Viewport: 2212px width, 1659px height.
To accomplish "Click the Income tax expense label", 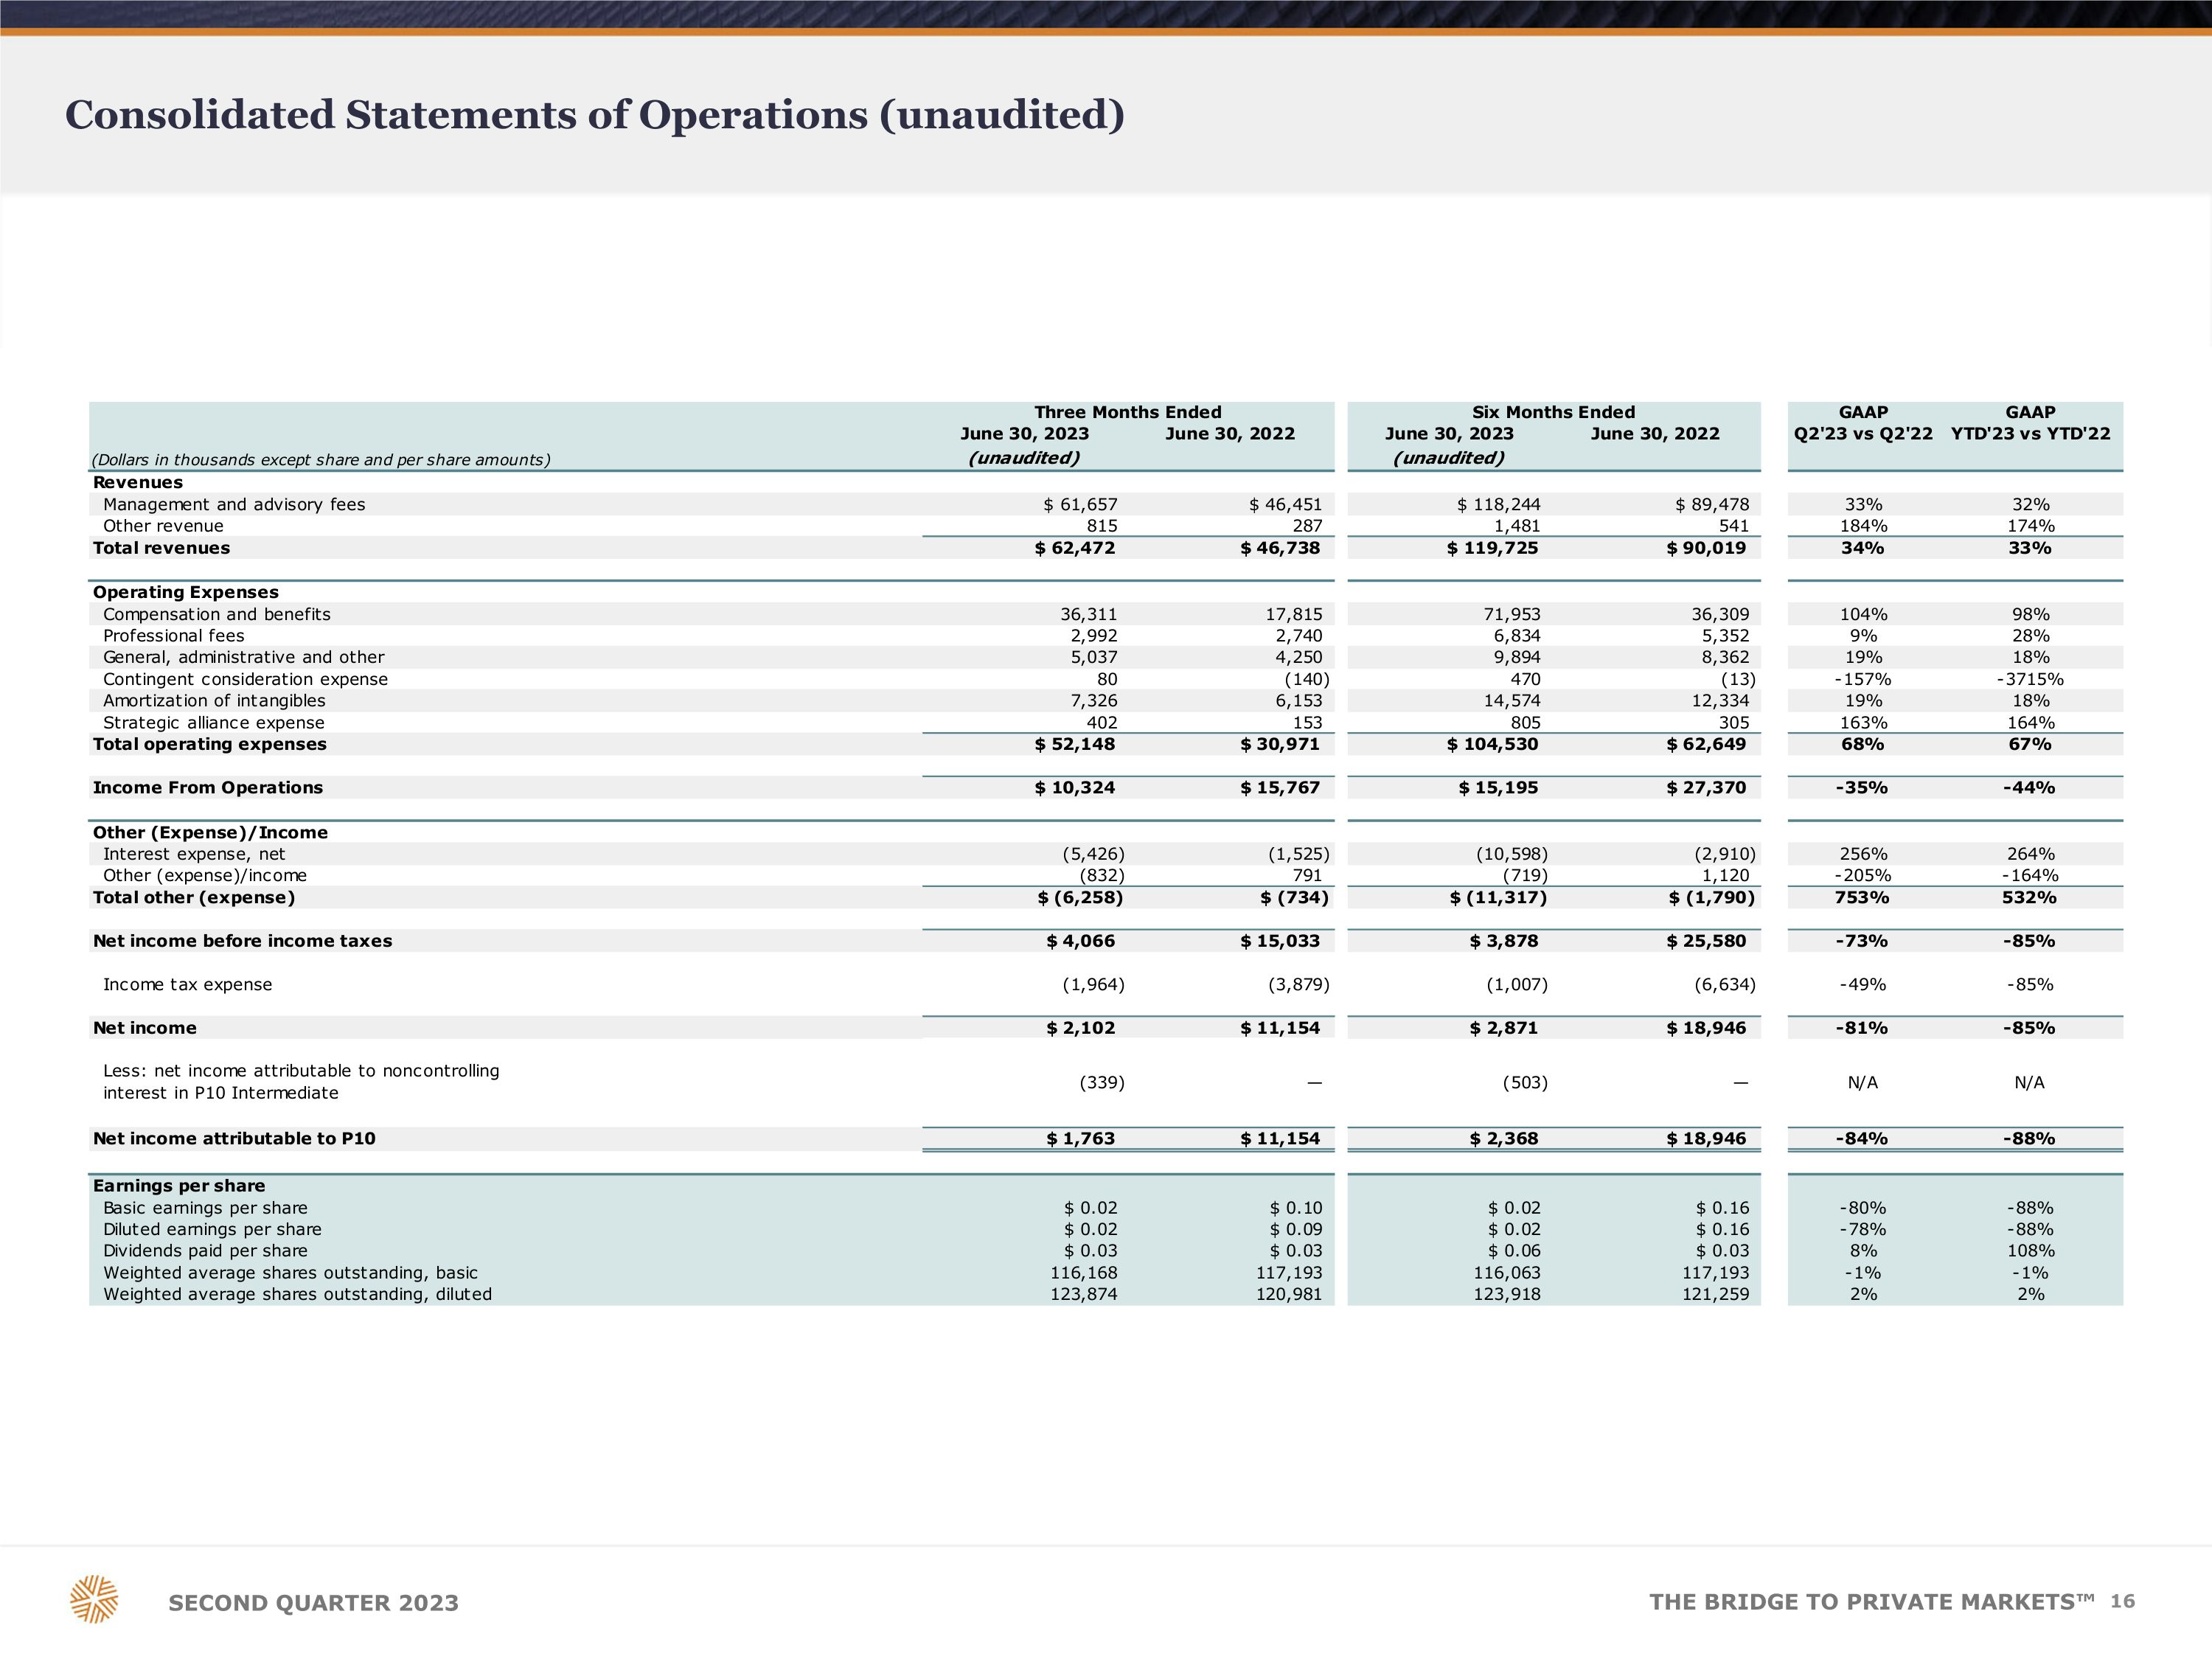I will click(187, 985).
